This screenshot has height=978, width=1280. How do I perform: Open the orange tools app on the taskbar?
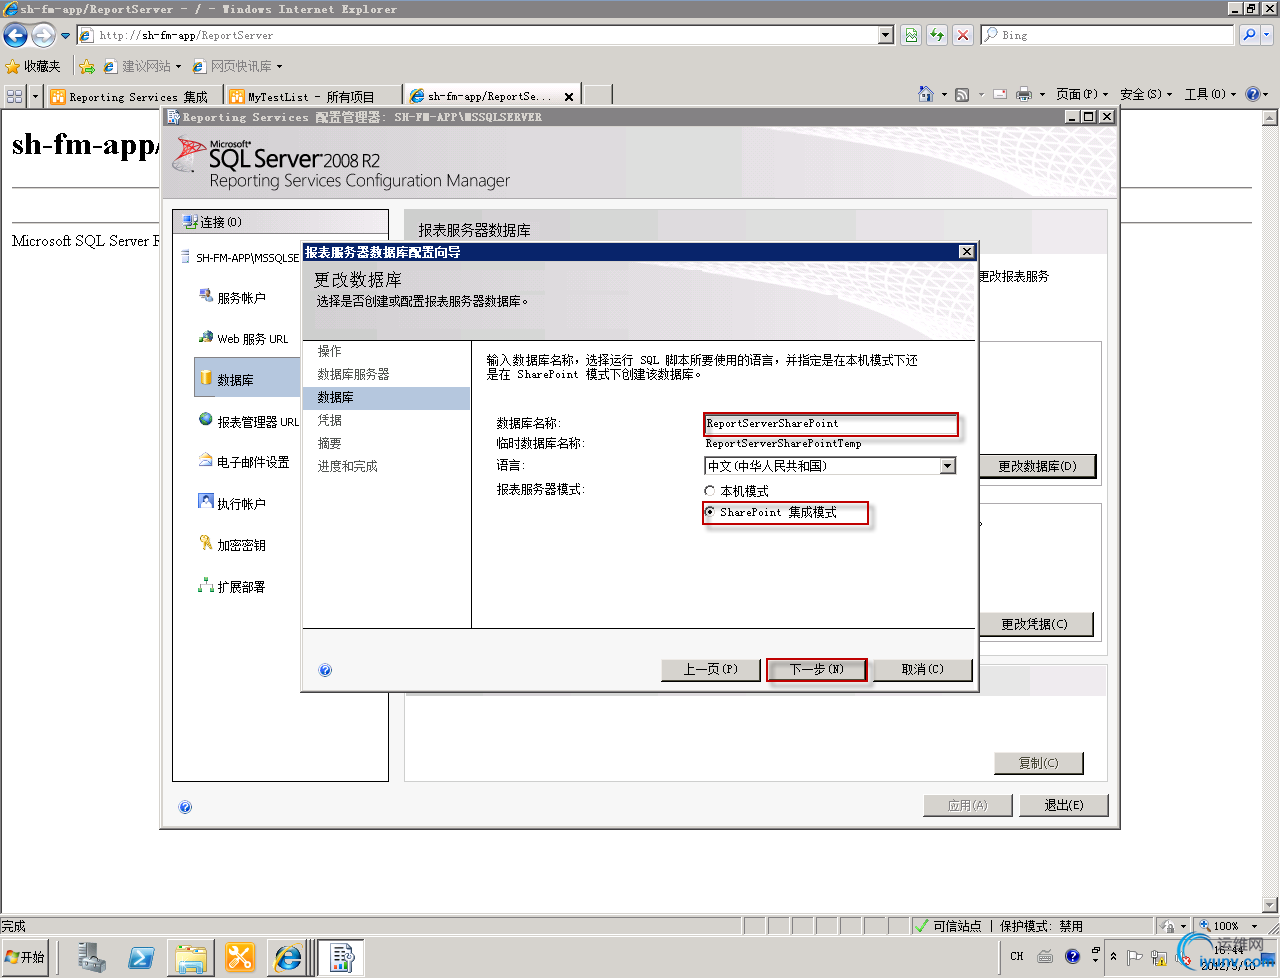click(240, 957)
